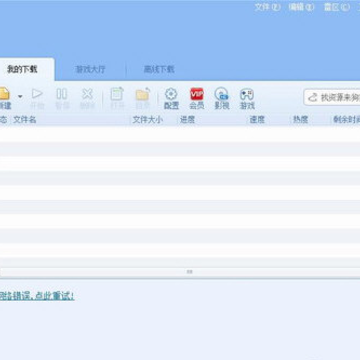Sort by 文件名 column header
This screenshot has height=360, width=360.
point(24,120)
